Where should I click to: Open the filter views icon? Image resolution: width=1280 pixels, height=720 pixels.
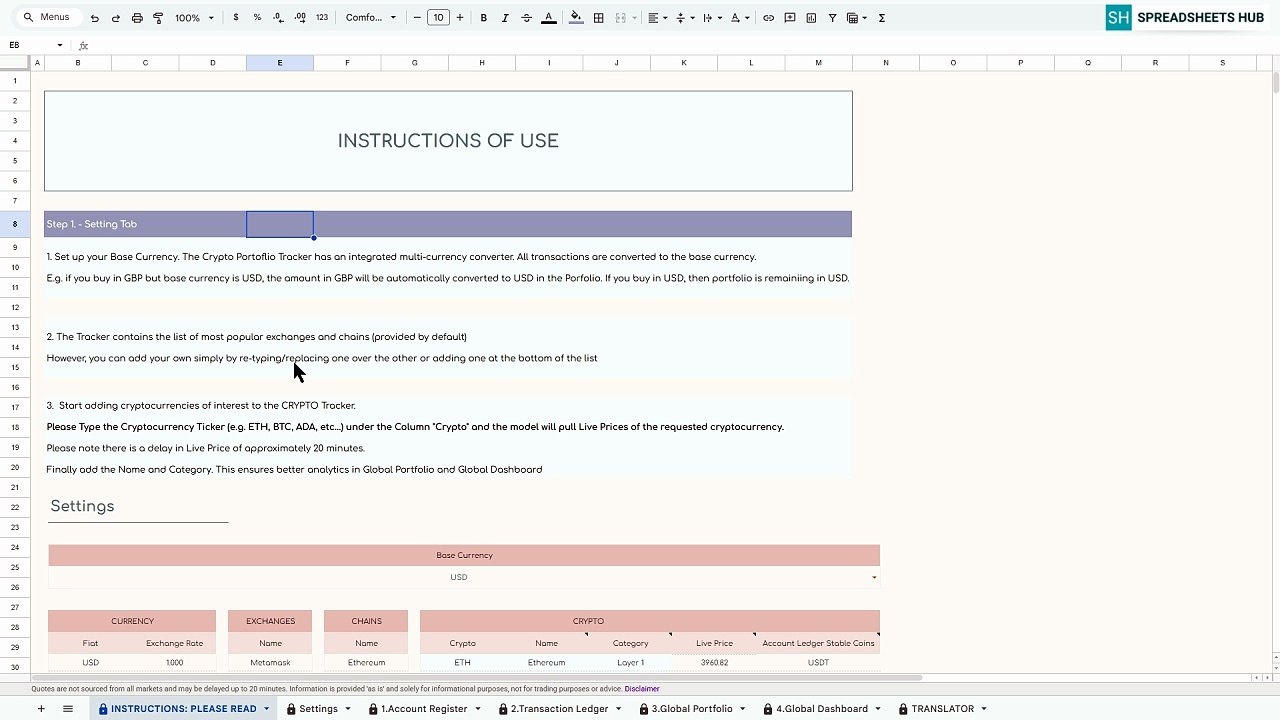856,18
